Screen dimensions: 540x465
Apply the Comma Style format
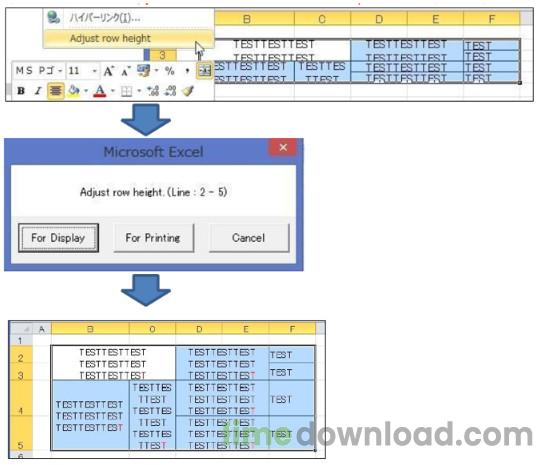coord(187,71)
